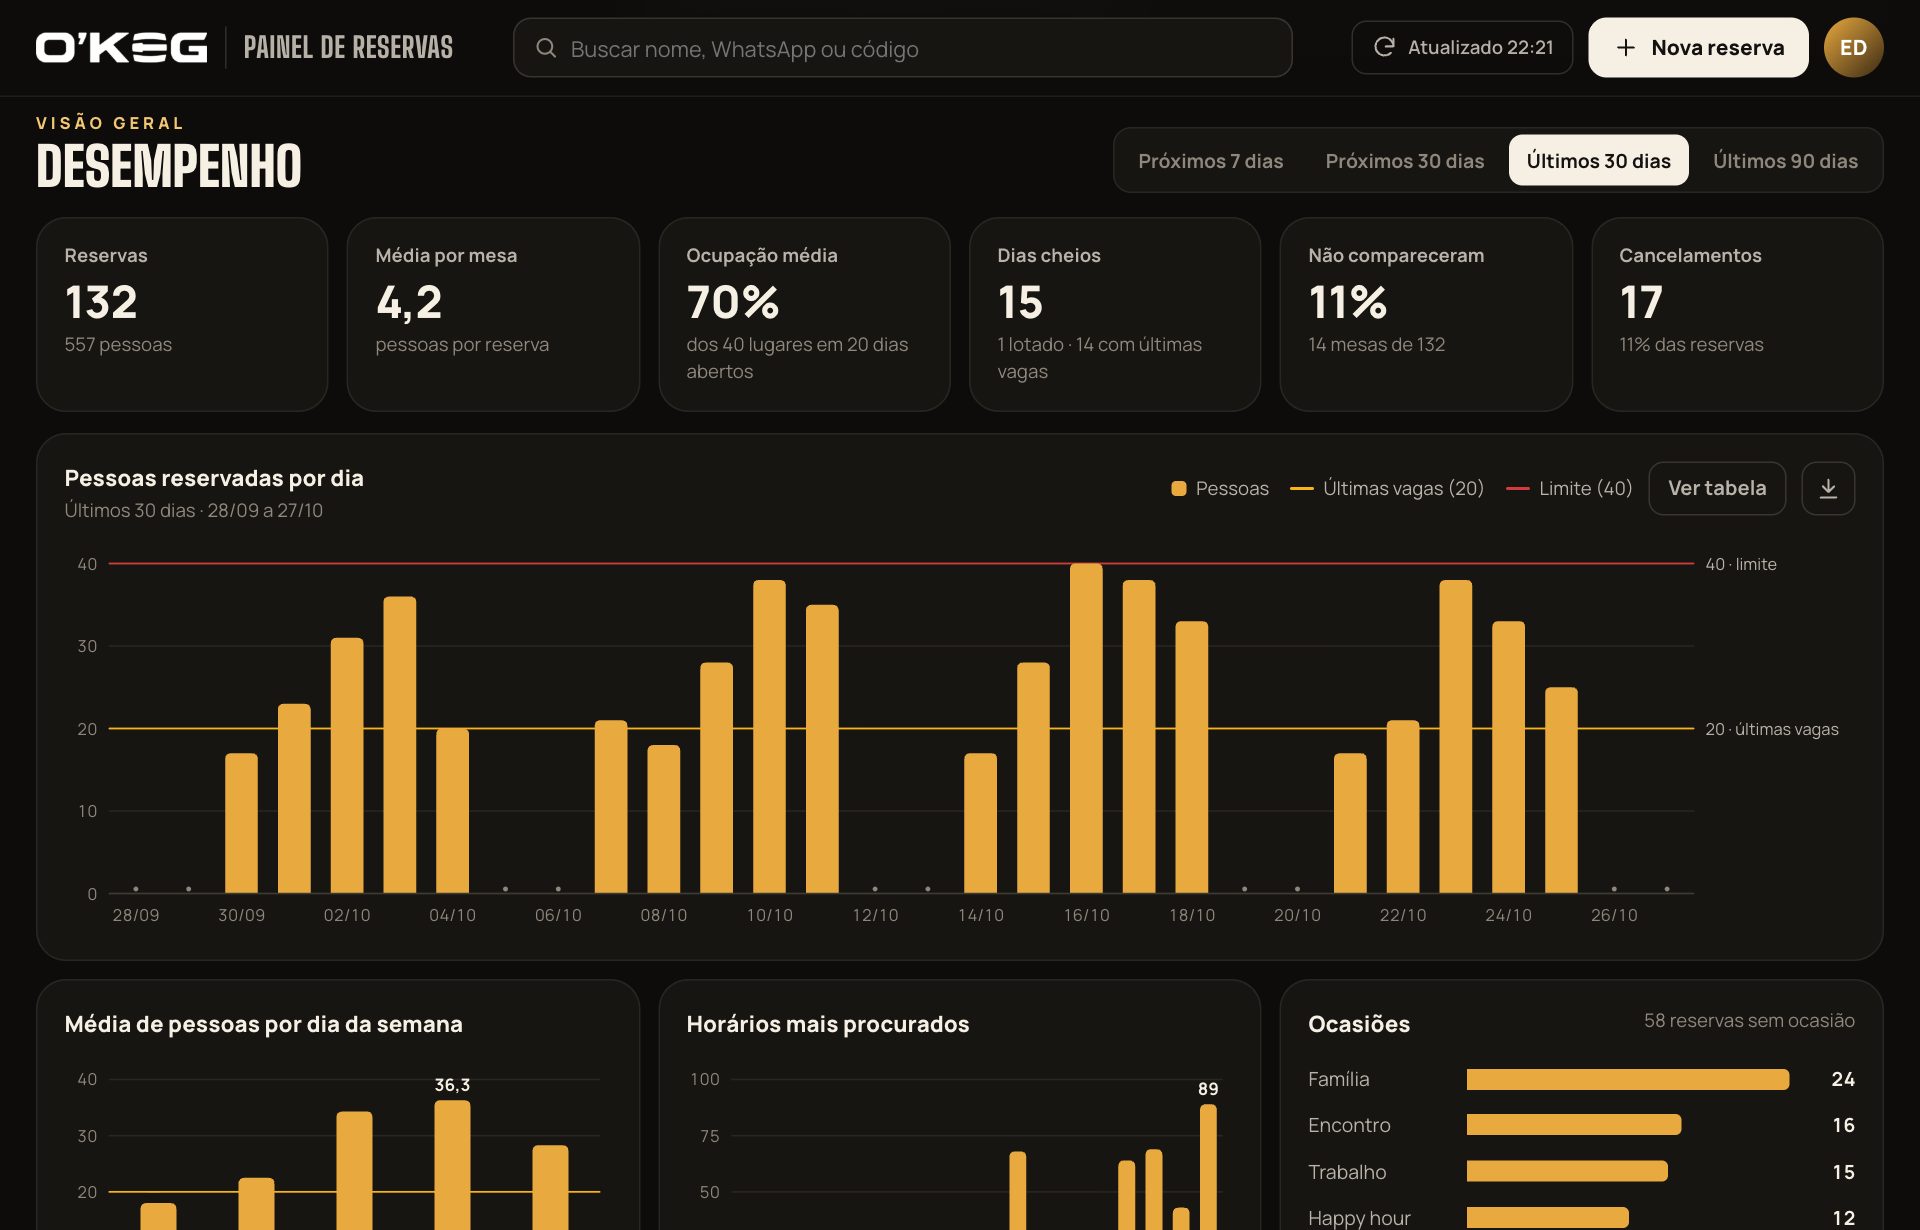The height and width of the screenshot is (1230, 1920).
Task: Click the Encontro occasion bar
Action: pyautogui.click(x=1574, y=1125)
